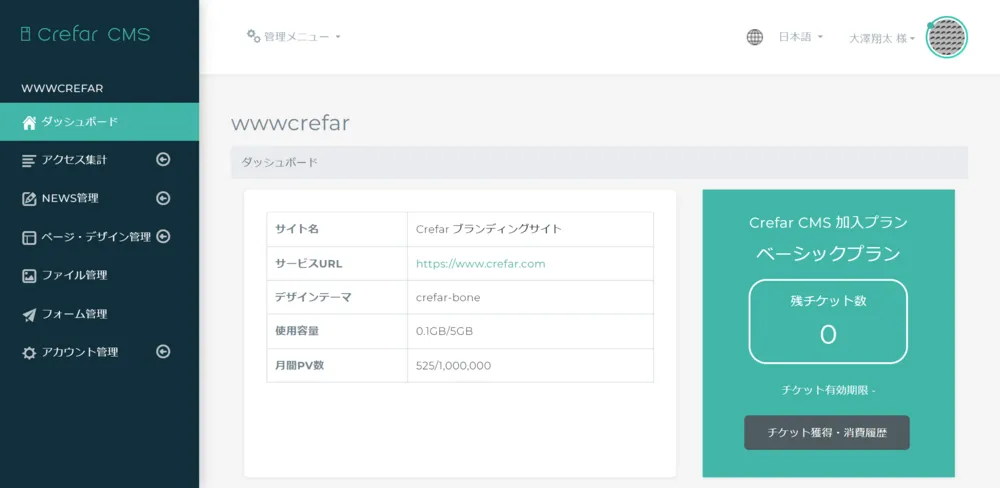Open the 日本語 language dropdown

(800, 37)
